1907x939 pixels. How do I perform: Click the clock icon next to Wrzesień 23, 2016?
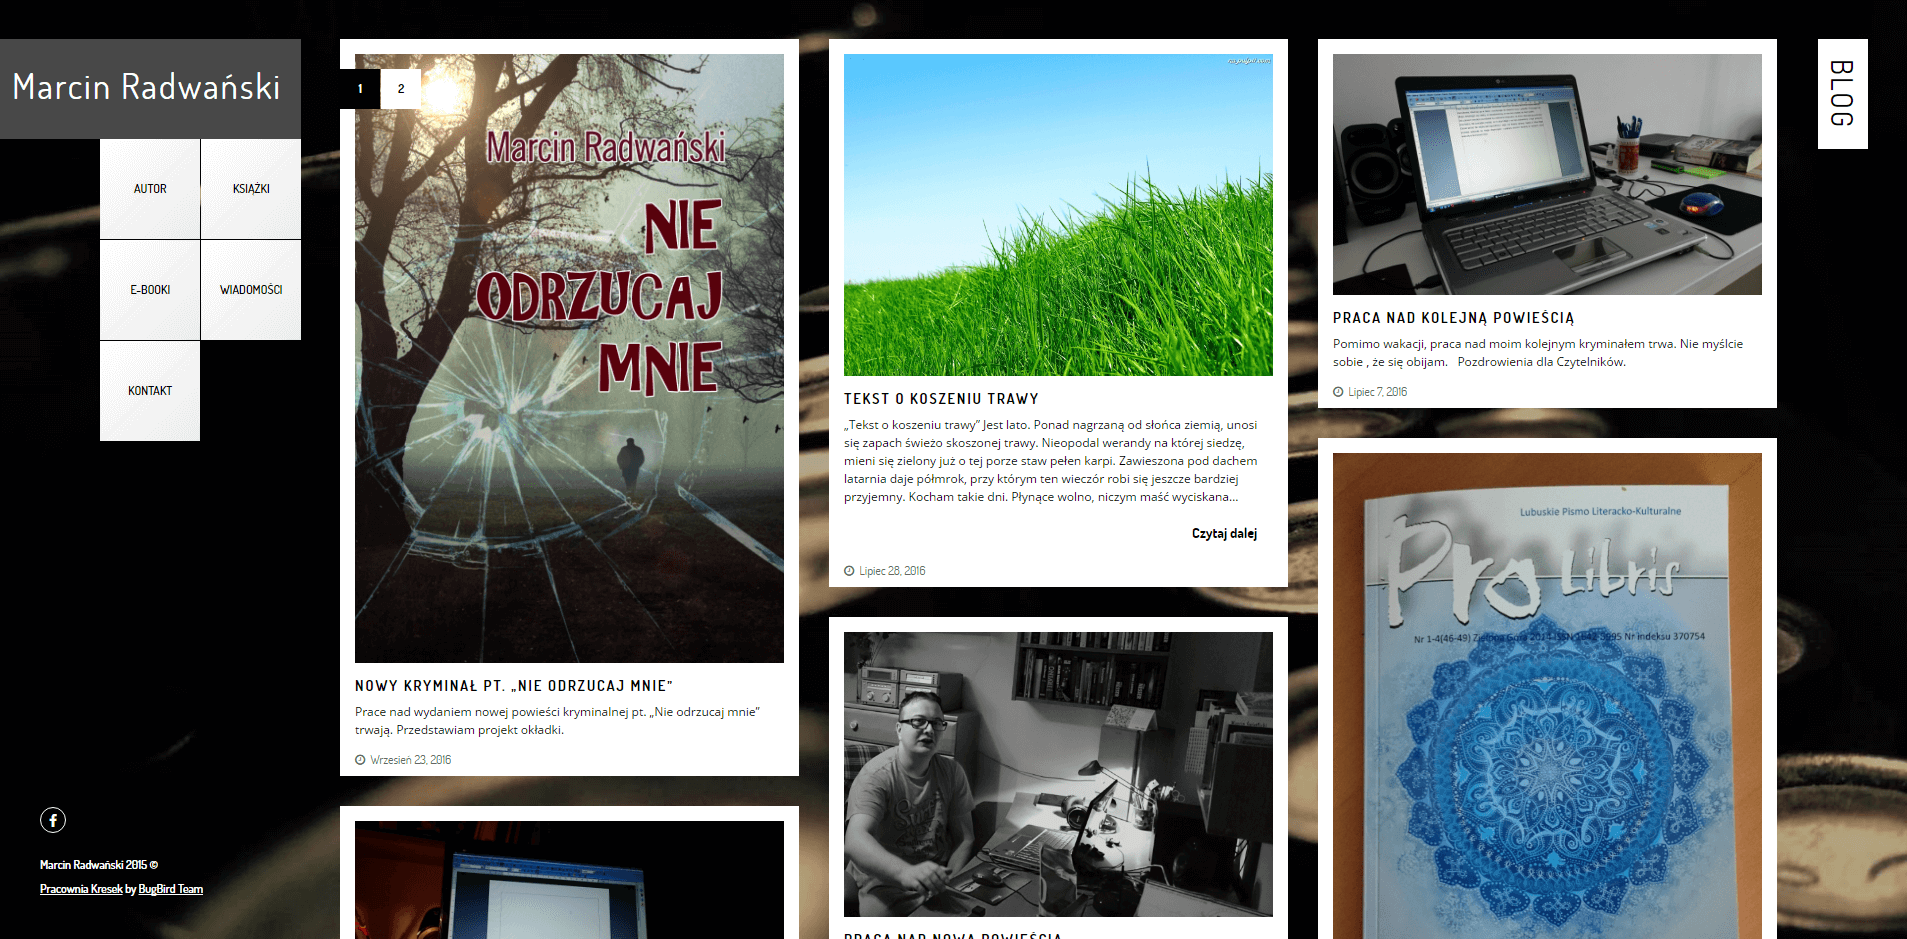360,759
